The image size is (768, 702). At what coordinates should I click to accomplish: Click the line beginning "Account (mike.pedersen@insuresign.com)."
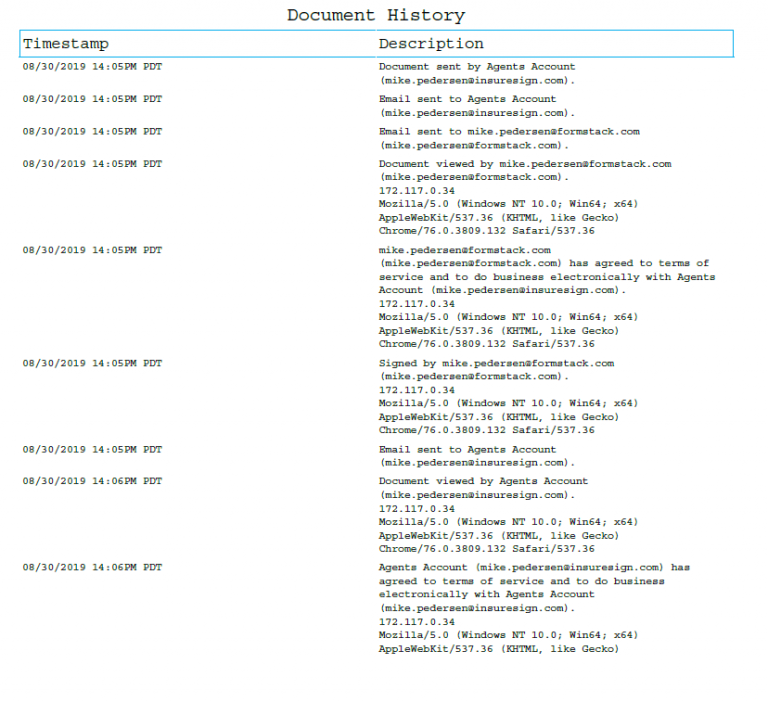[x=502, y=290]
